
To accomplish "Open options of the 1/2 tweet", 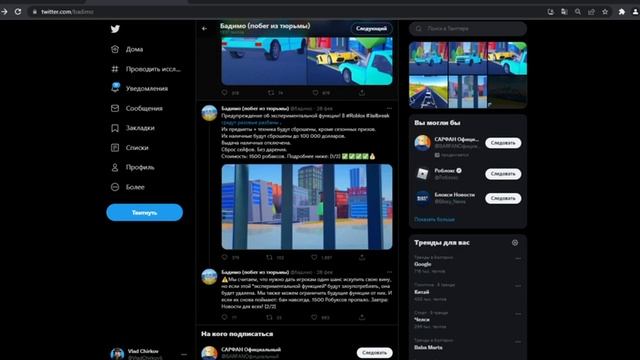I will click(x=389, y=109).
